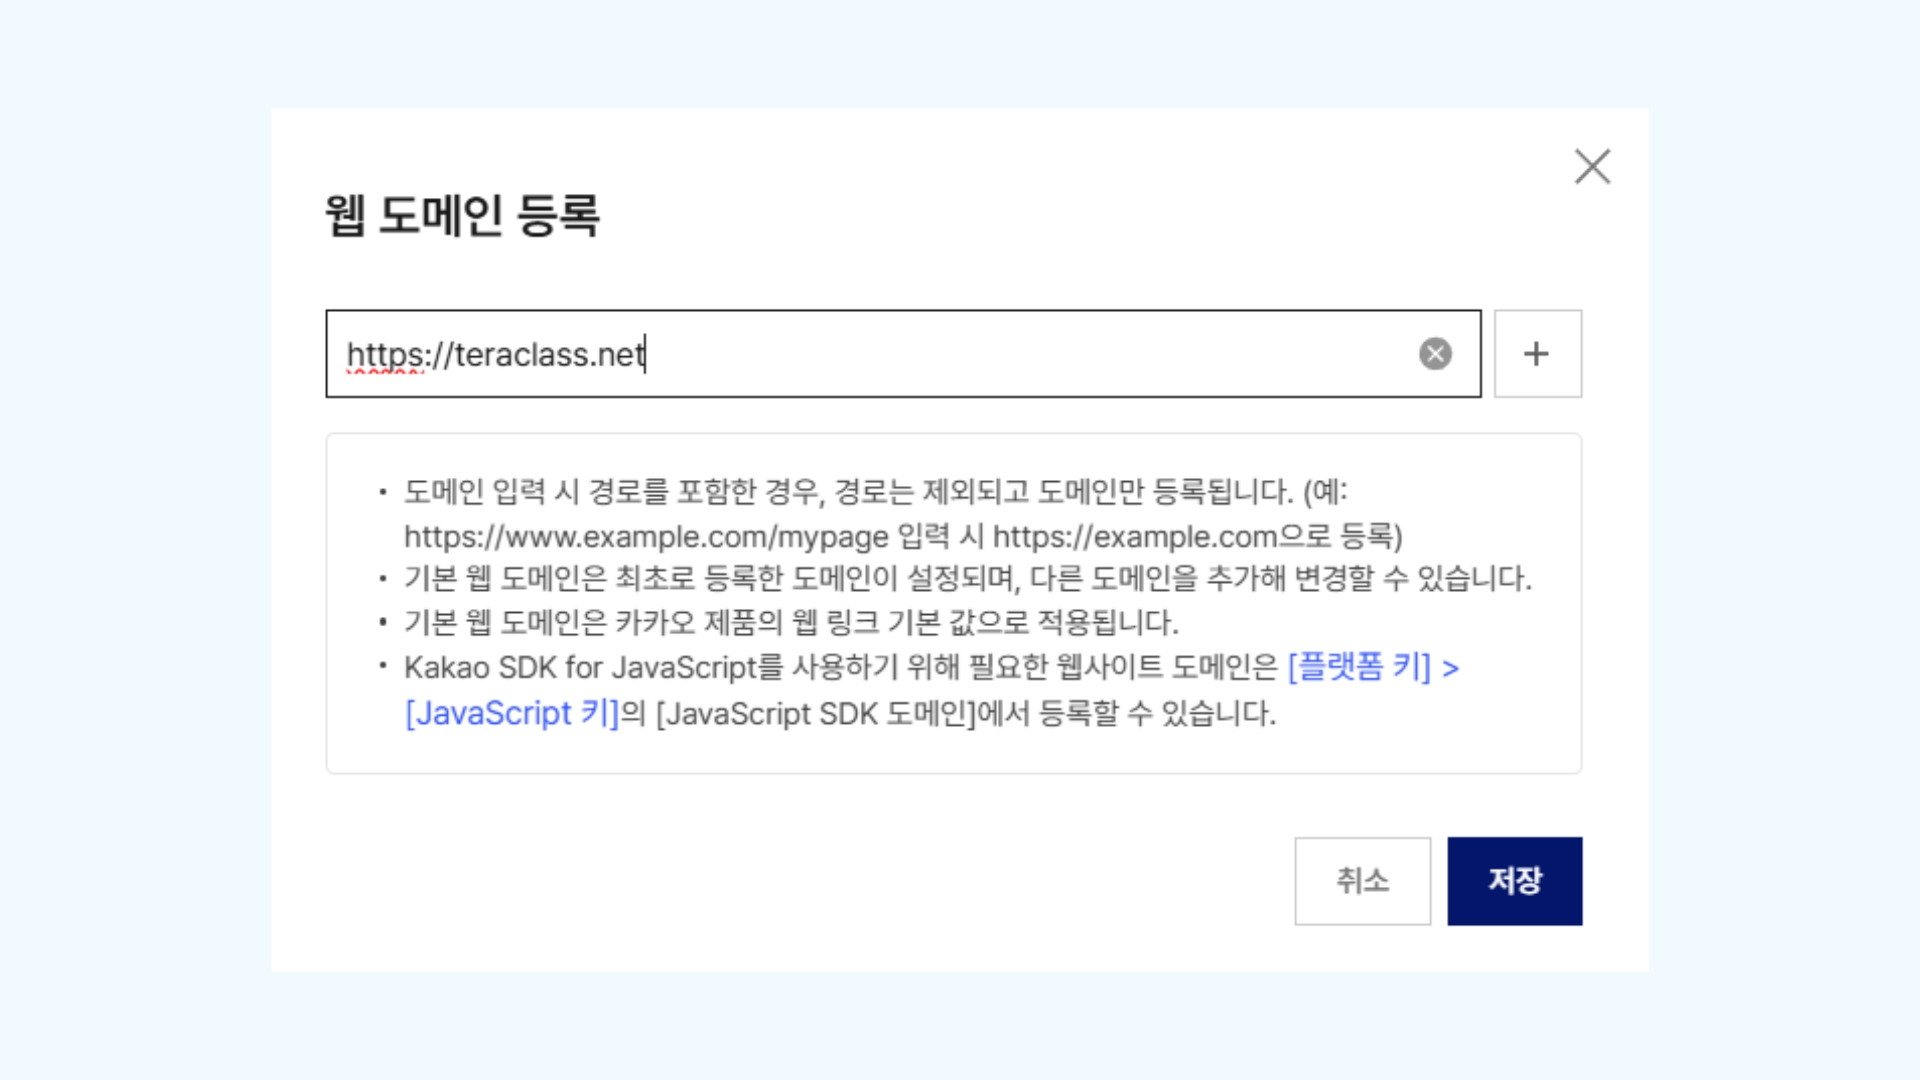Click the > arrow after [플랫폼 키]
Image resolution: width=1920 pixels, height=1080 pixels.
[x=1451, y=668]
